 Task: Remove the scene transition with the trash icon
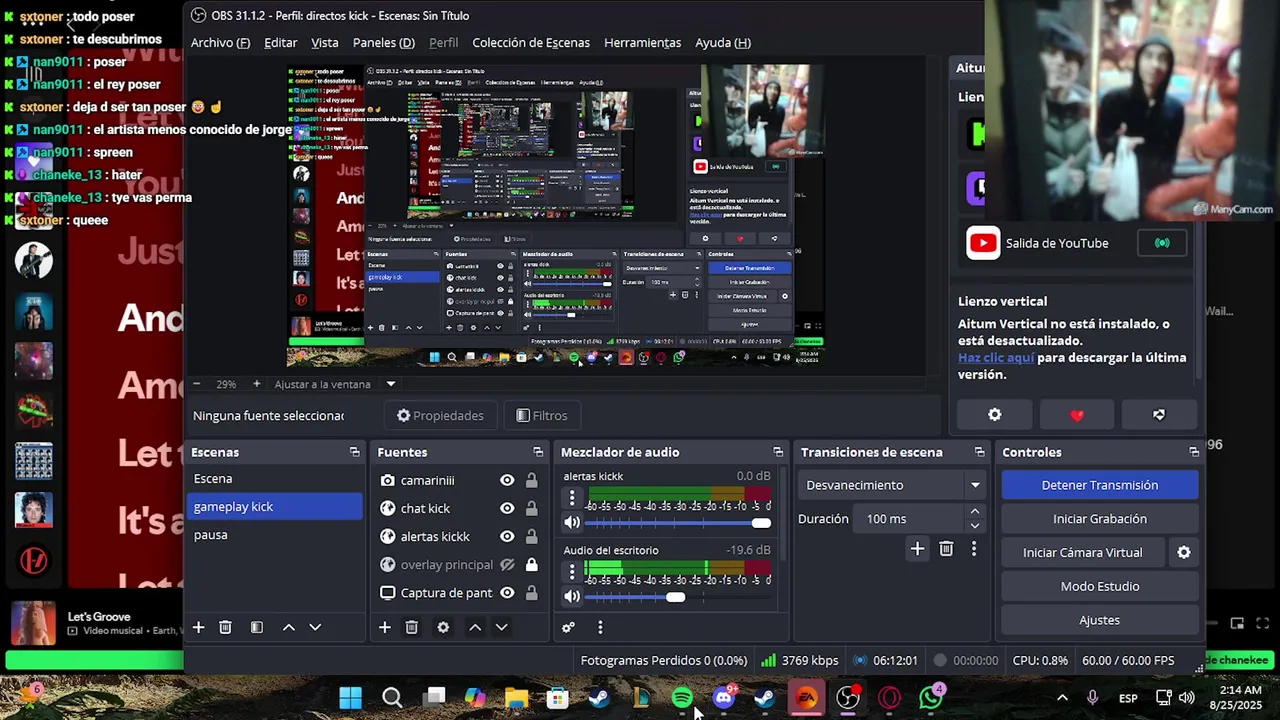[946, 548]
